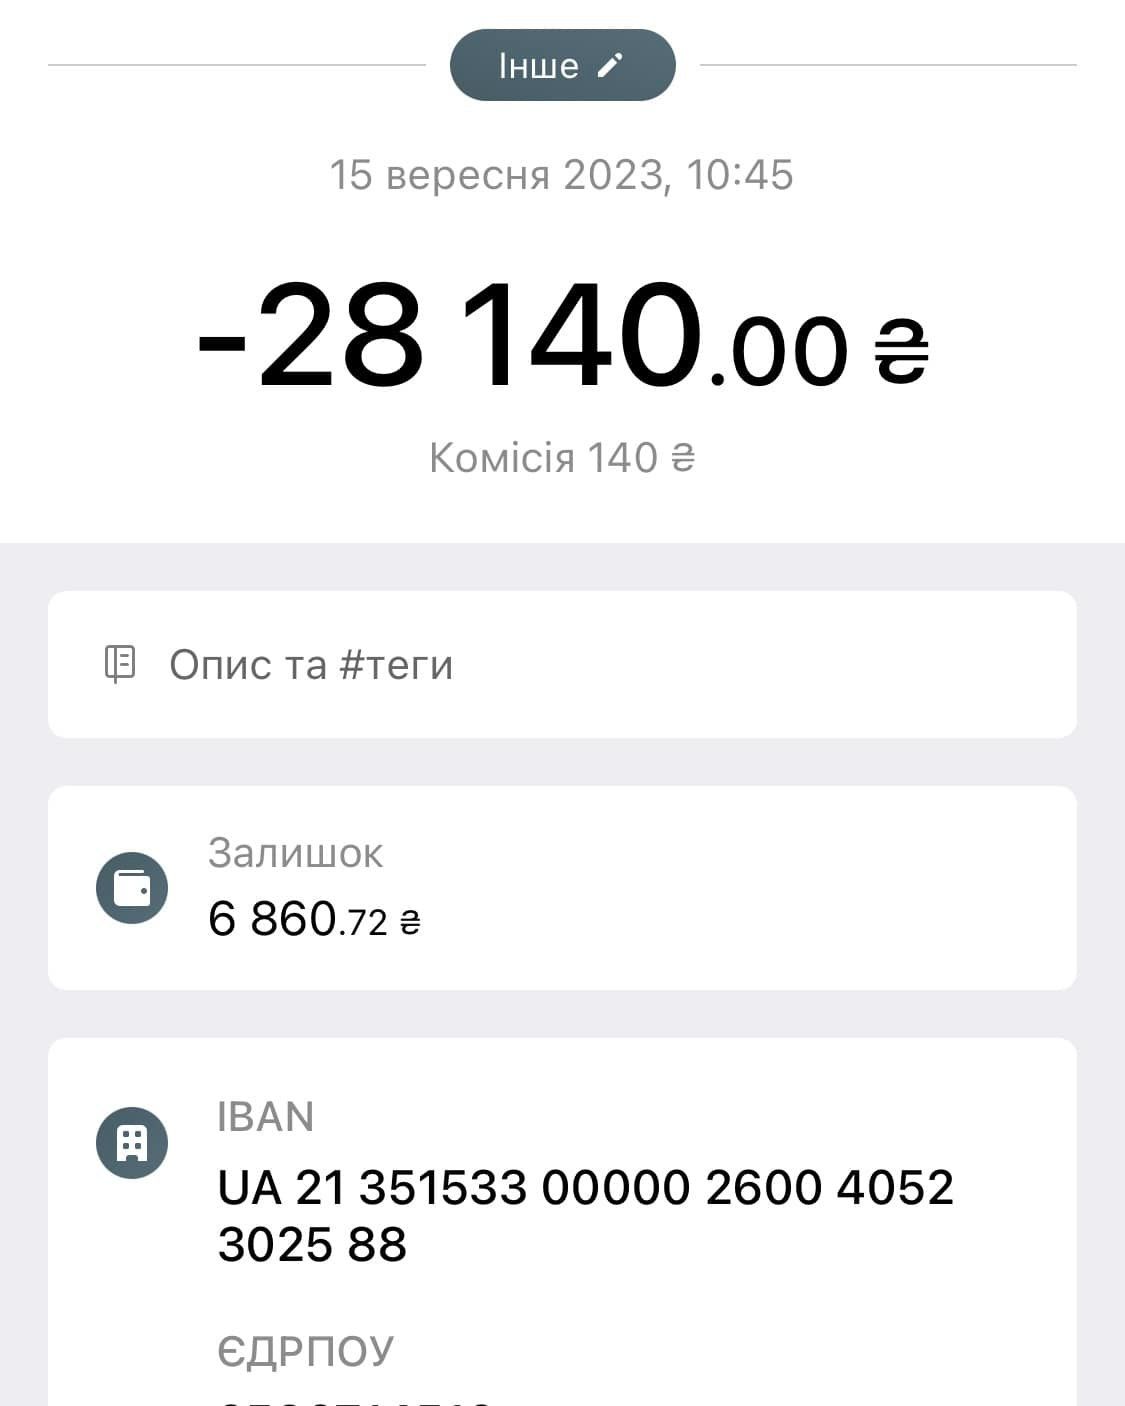This screenshot has height=1406, width=1125.
Task: Click the IBAN heading label
Action: click(x=265, y=1117)
